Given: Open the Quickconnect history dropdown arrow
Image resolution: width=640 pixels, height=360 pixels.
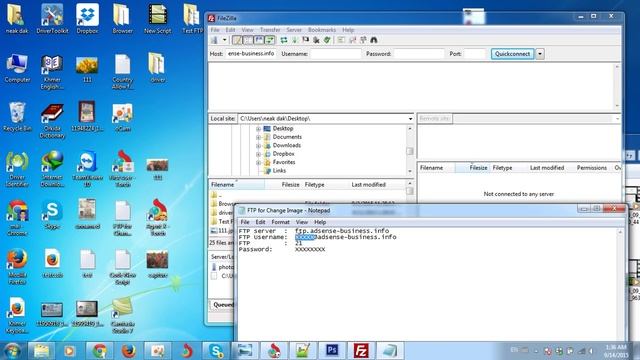Looking at the screenshot, I should coord(540,54).
